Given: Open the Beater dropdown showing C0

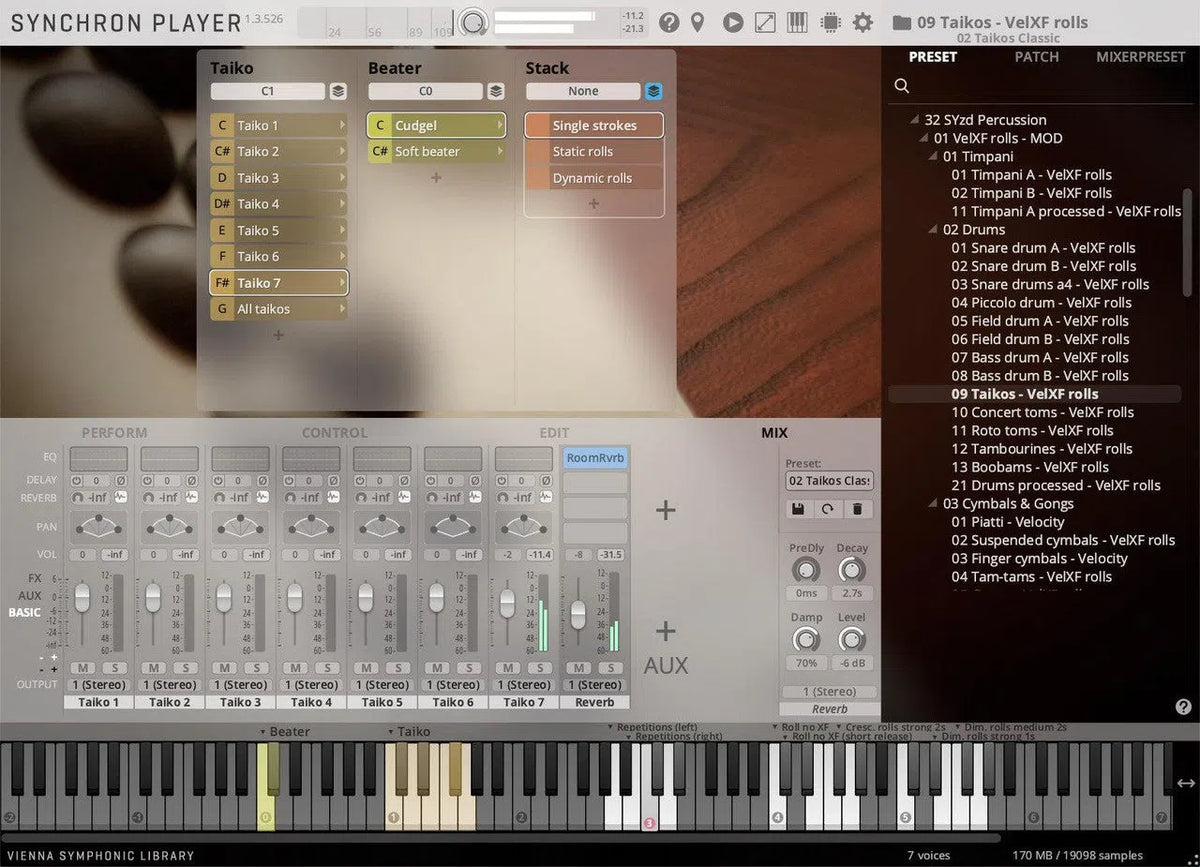Looking at the screenshot, I should click(x=427, y=91).
